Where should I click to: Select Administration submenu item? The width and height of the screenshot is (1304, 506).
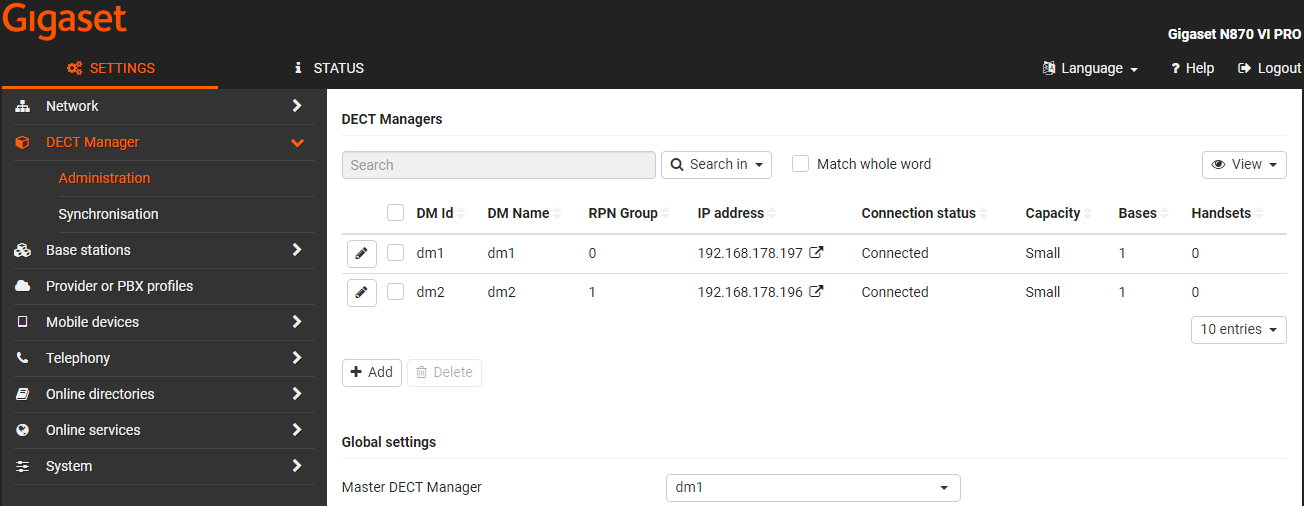tap(104, 178)
